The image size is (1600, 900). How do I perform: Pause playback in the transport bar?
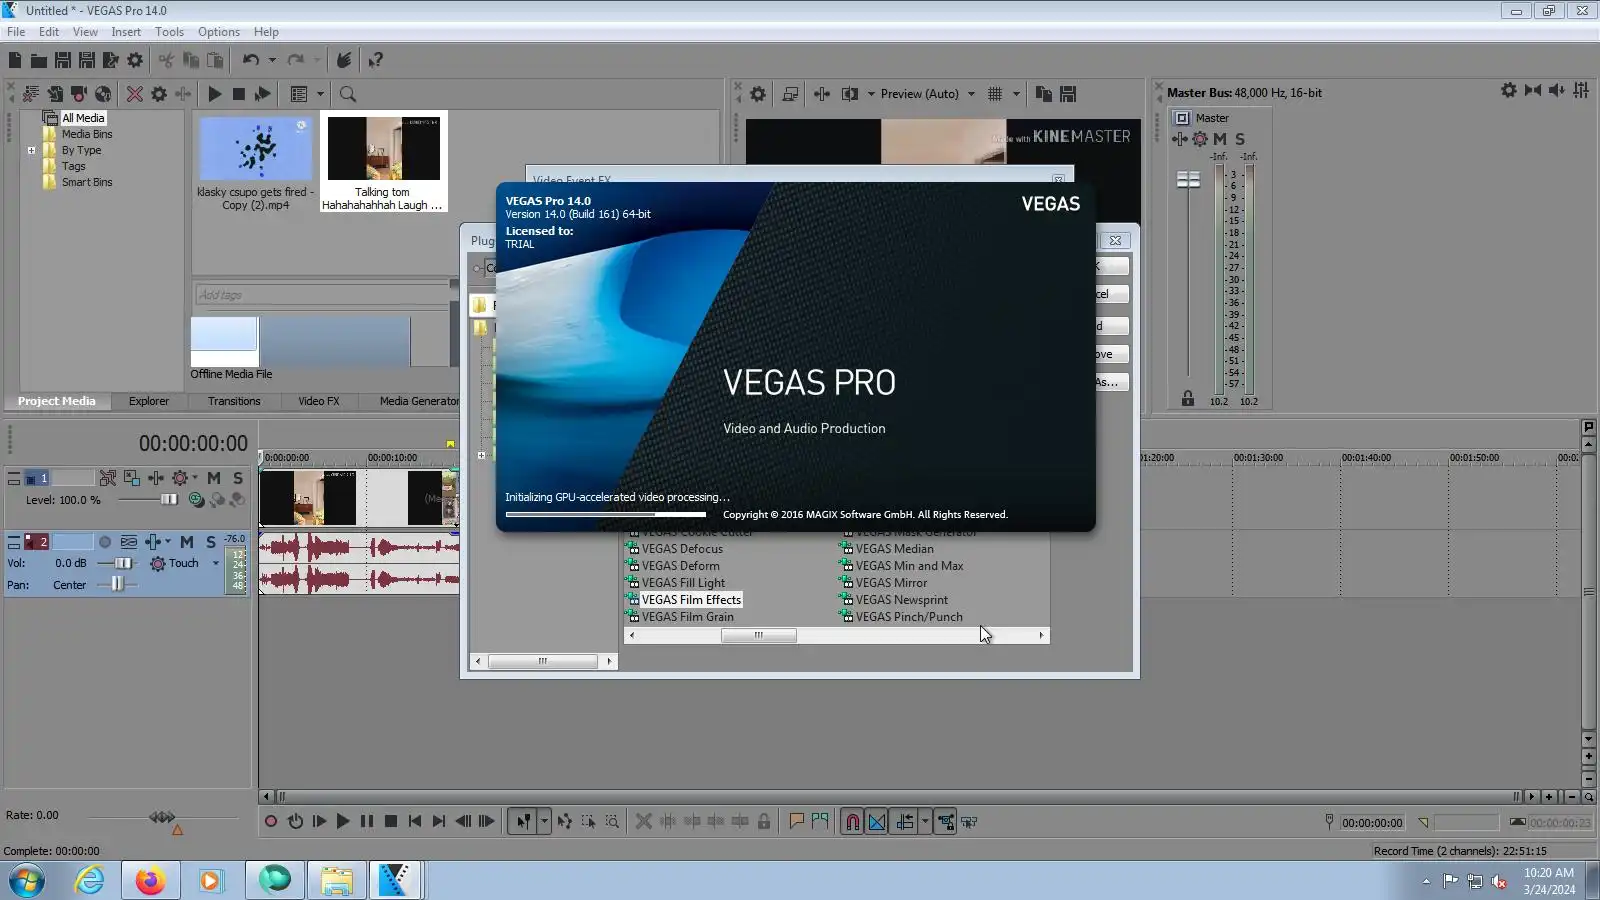[367, 822]
